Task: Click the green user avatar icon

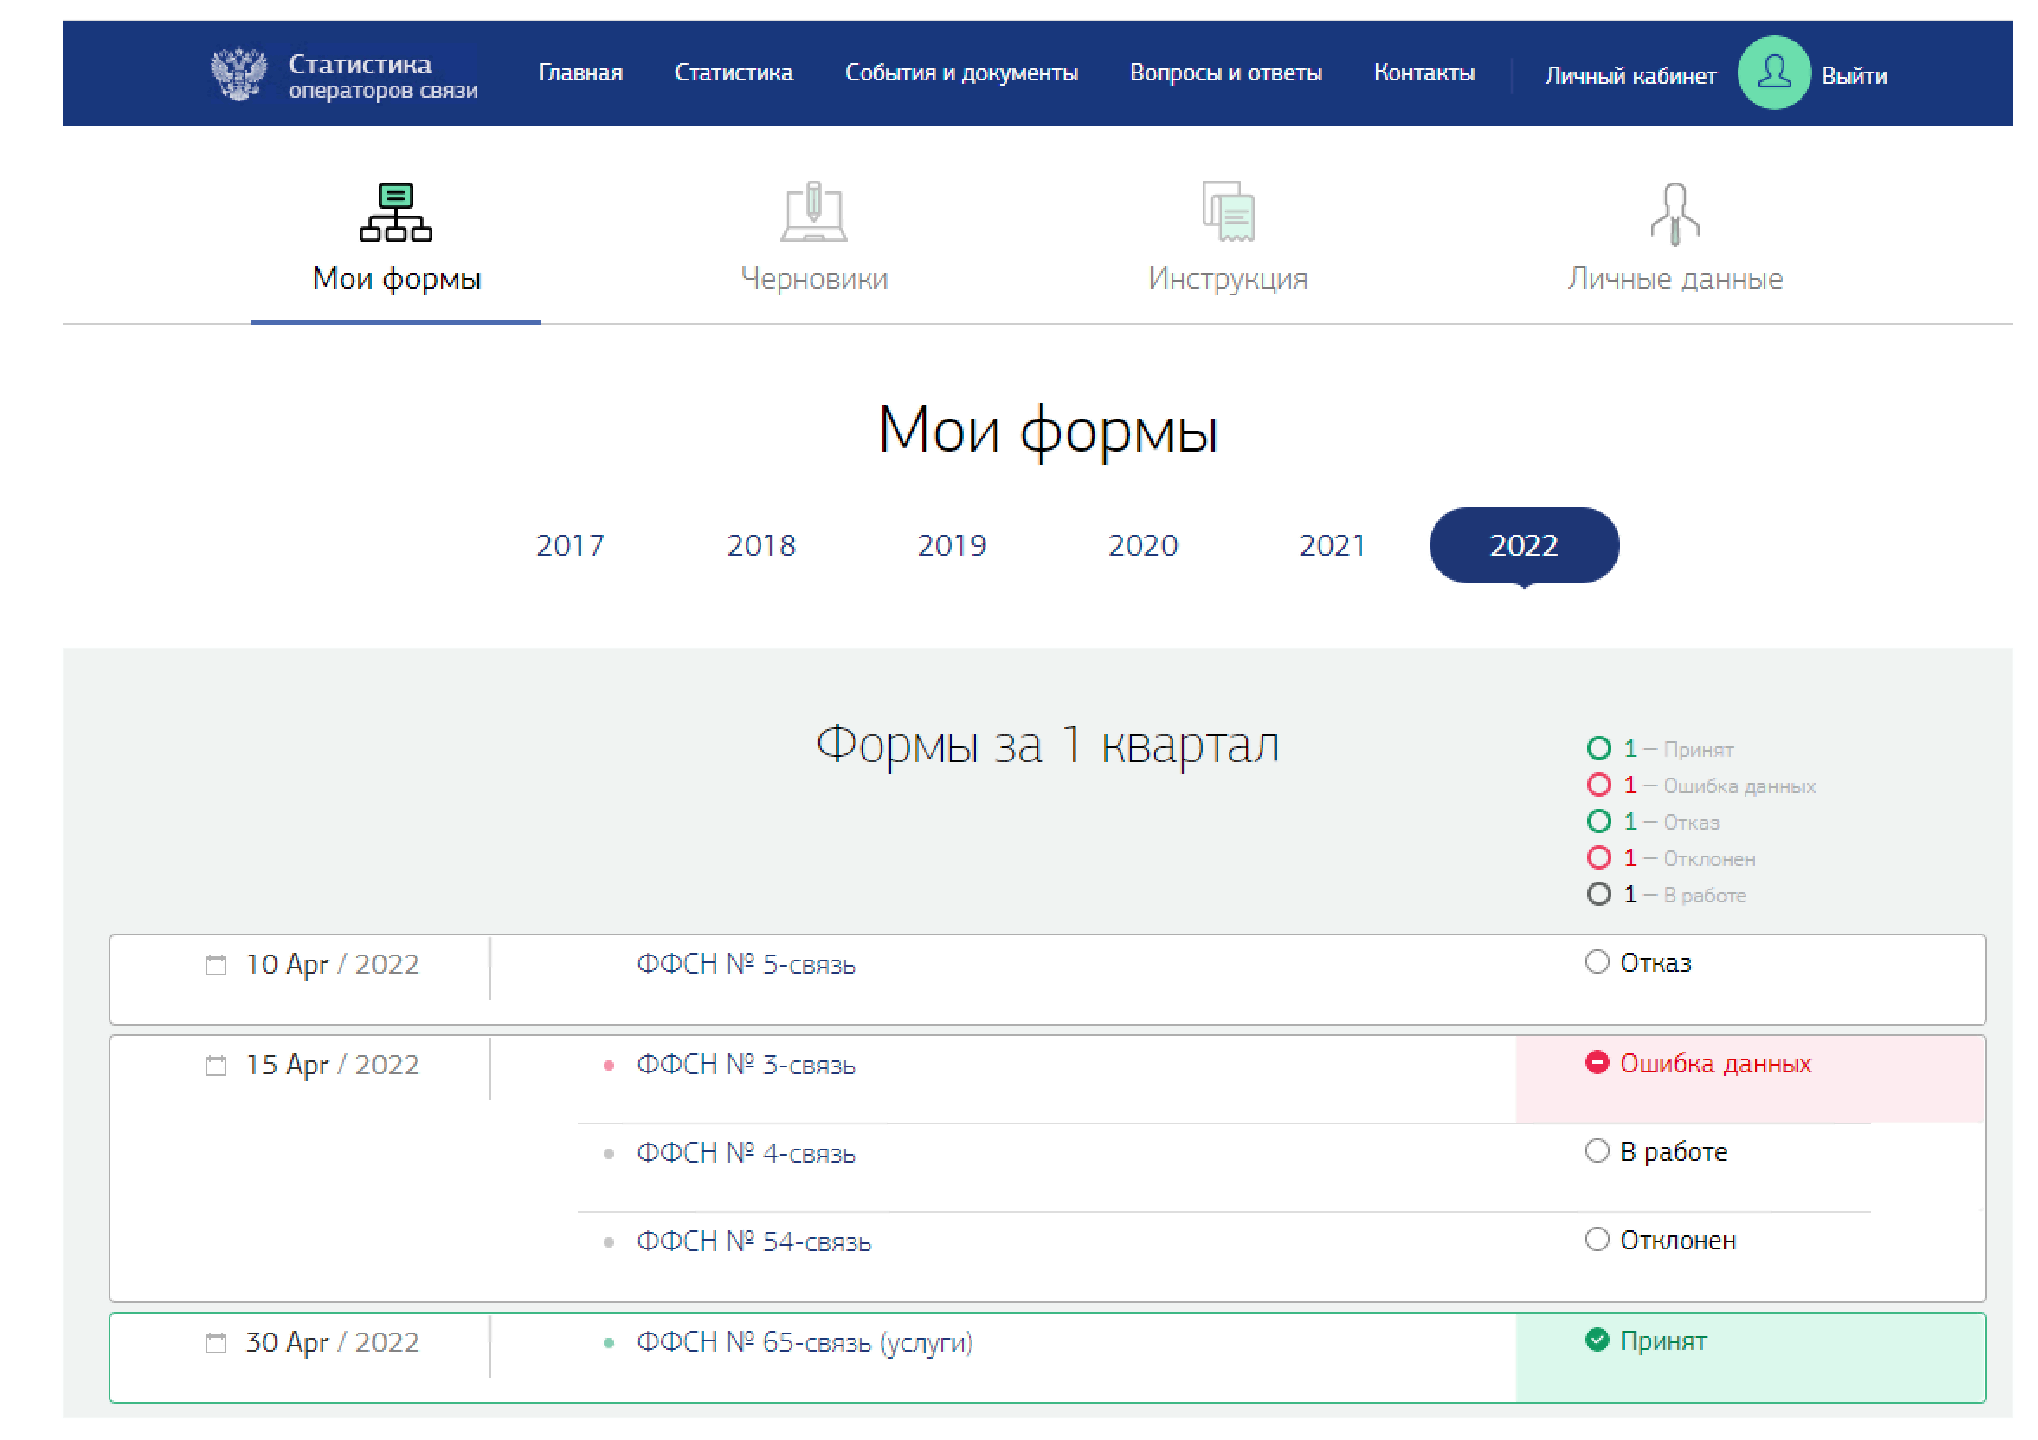Action: pos(1773,73)
